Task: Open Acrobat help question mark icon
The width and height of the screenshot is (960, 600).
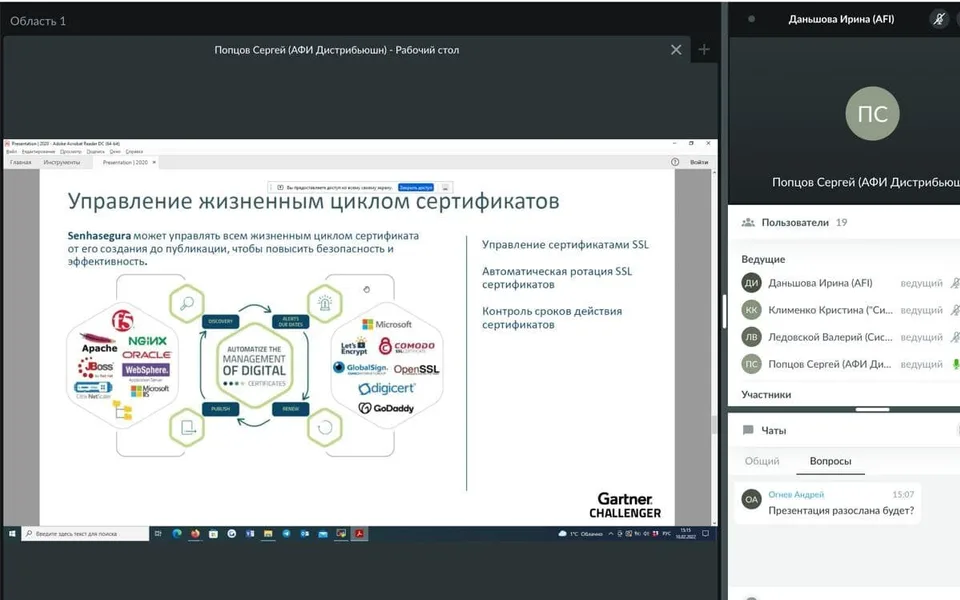Action: click(675, 162)
